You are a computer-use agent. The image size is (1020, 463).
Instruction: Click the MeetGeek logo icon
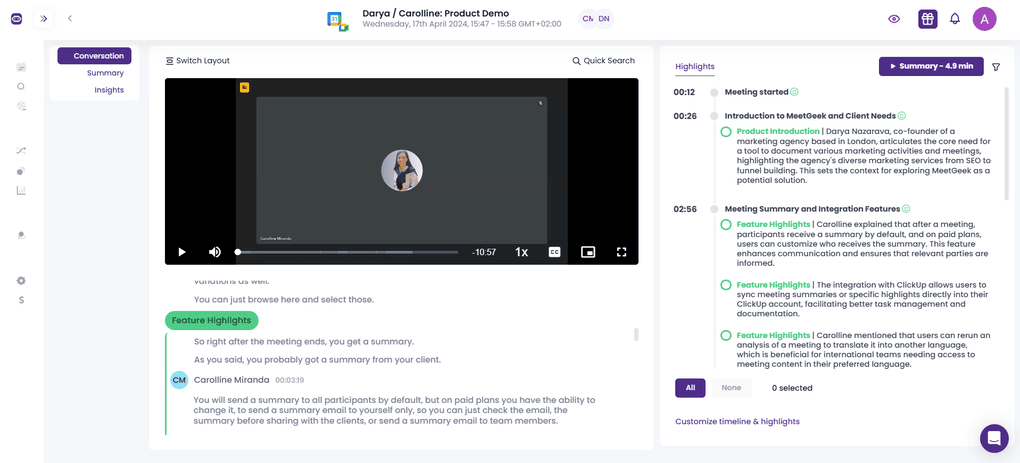[16, 19]
